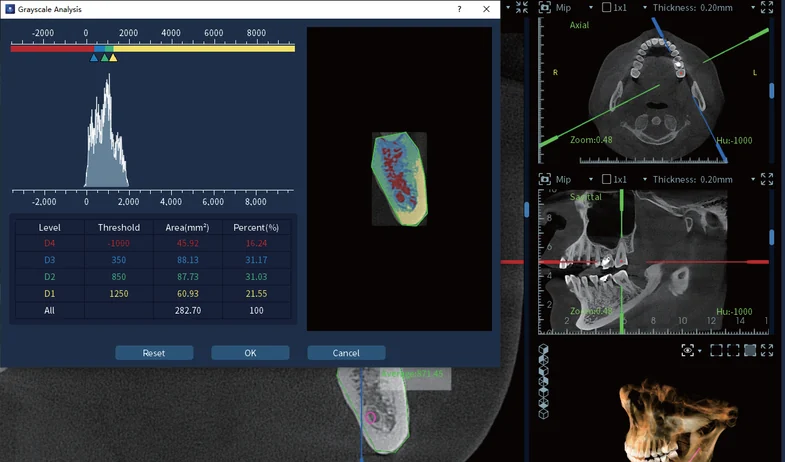
Task: Click the D4 level cell
Action: [50, 243]
